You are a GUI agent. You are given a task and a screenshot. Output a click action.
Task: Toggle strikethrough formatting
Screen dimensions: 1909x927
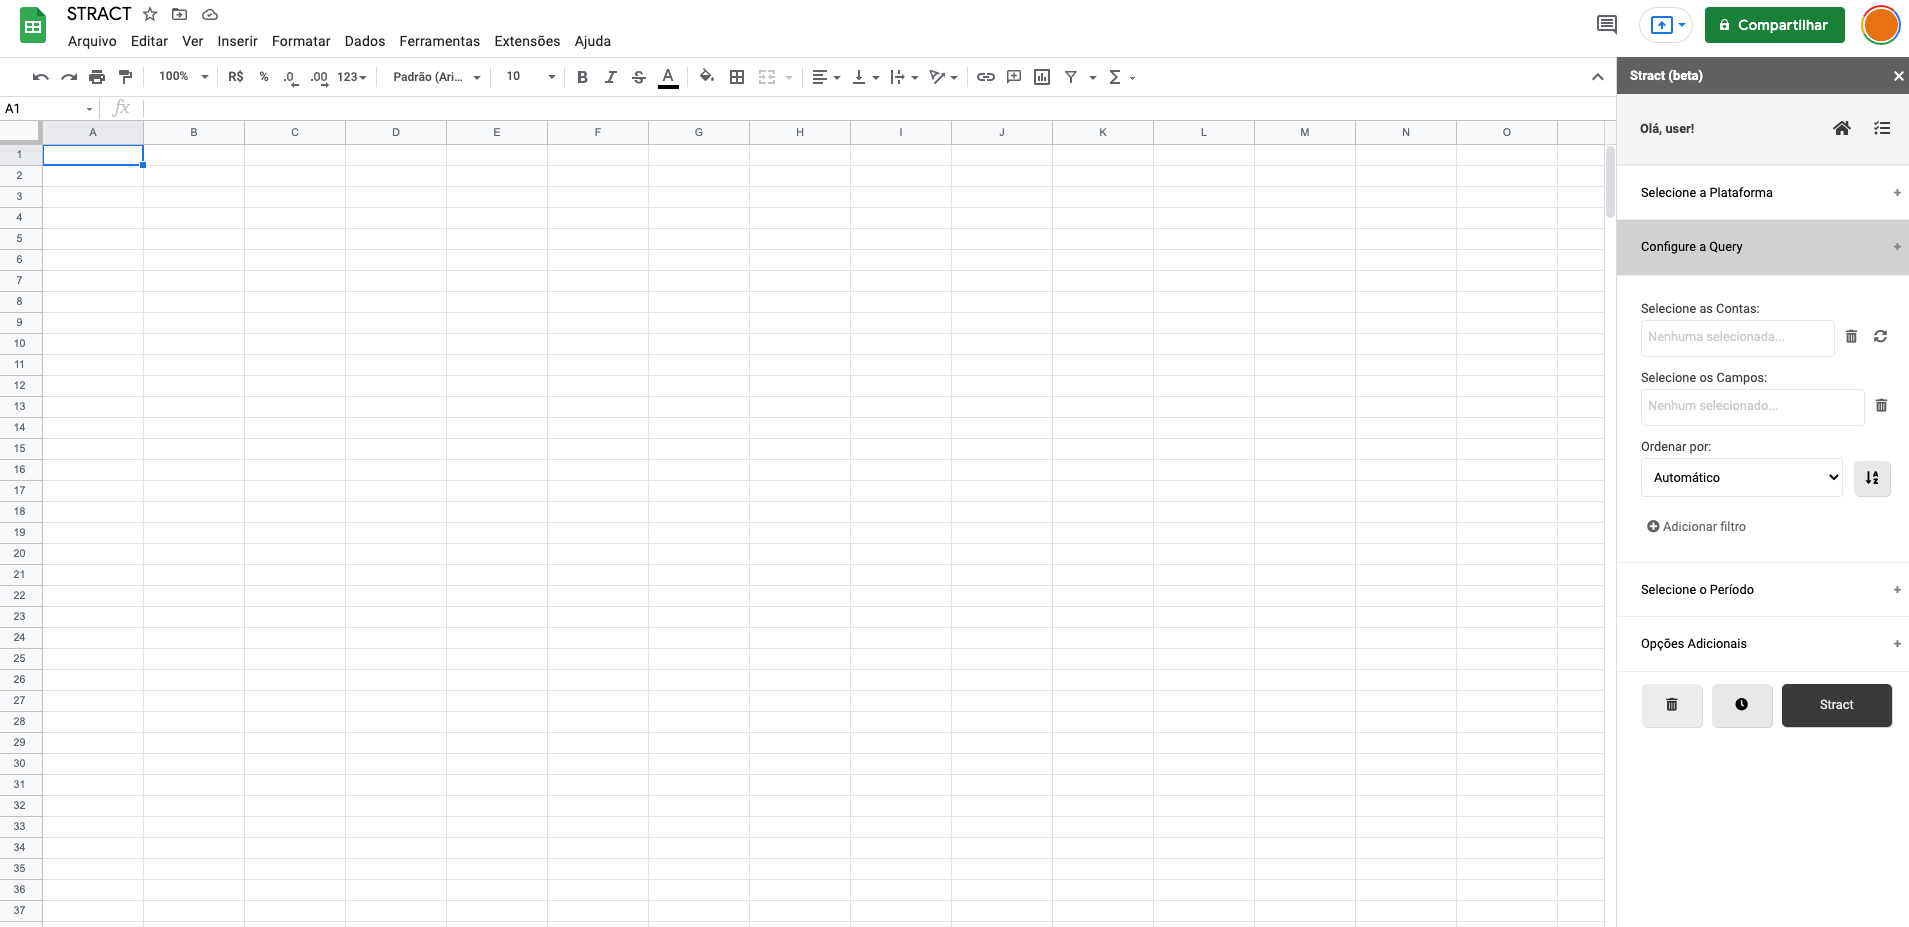coord(639,77)
